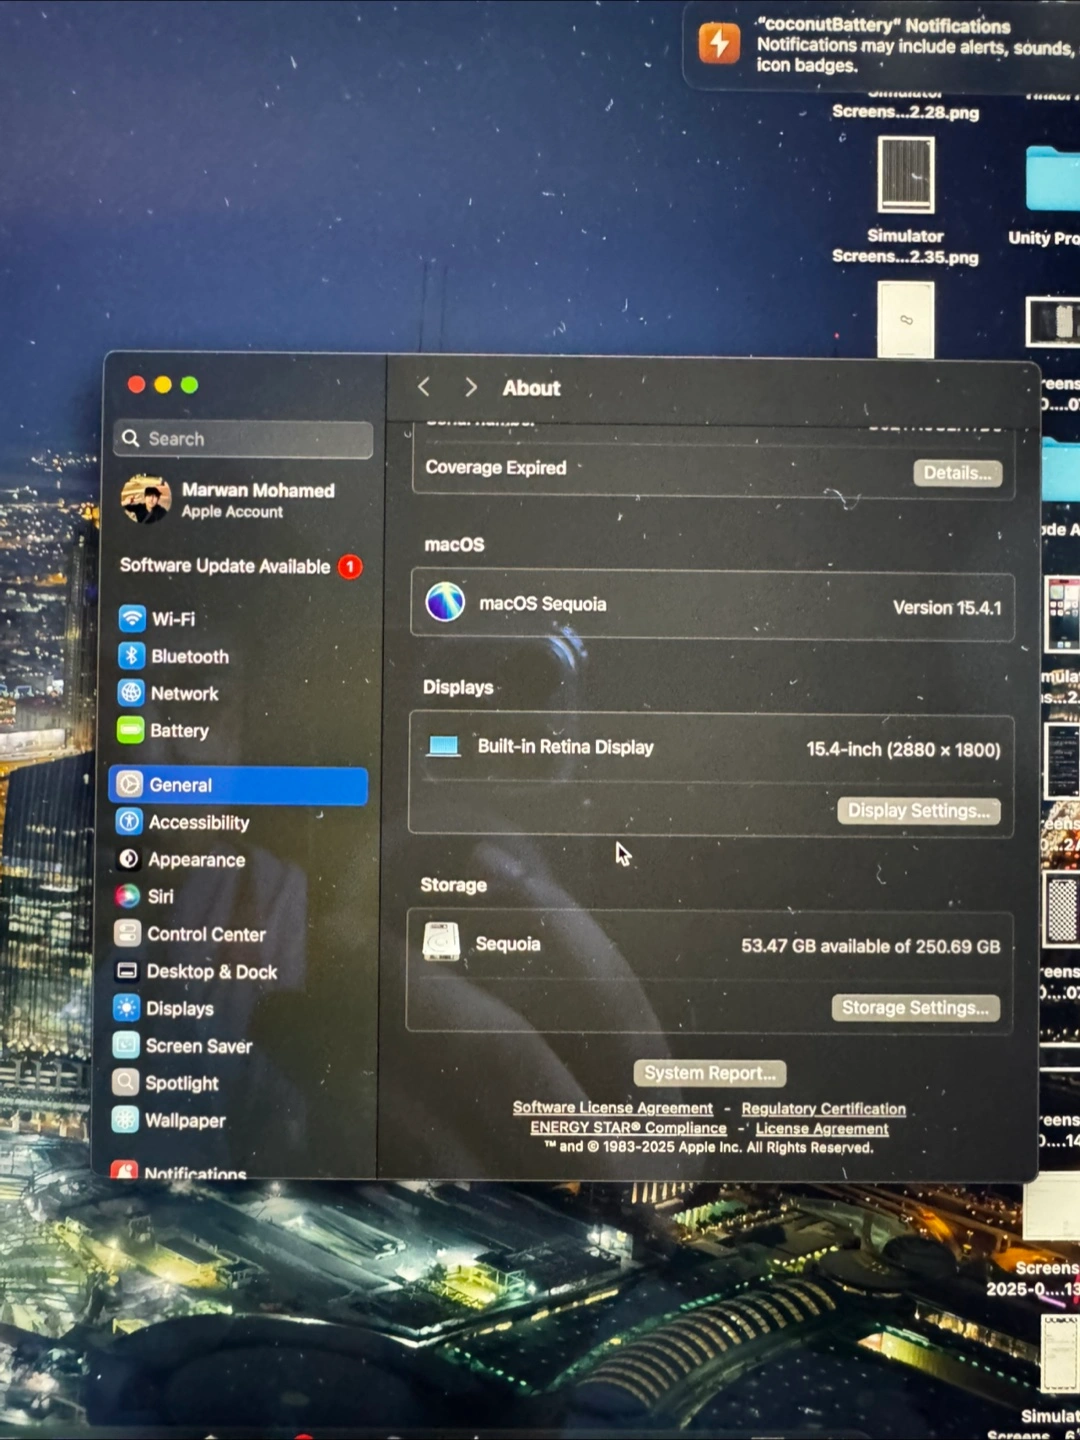Click the Software Update red badge
This screenshot has height=1440, width=1080.
[350, 567]
